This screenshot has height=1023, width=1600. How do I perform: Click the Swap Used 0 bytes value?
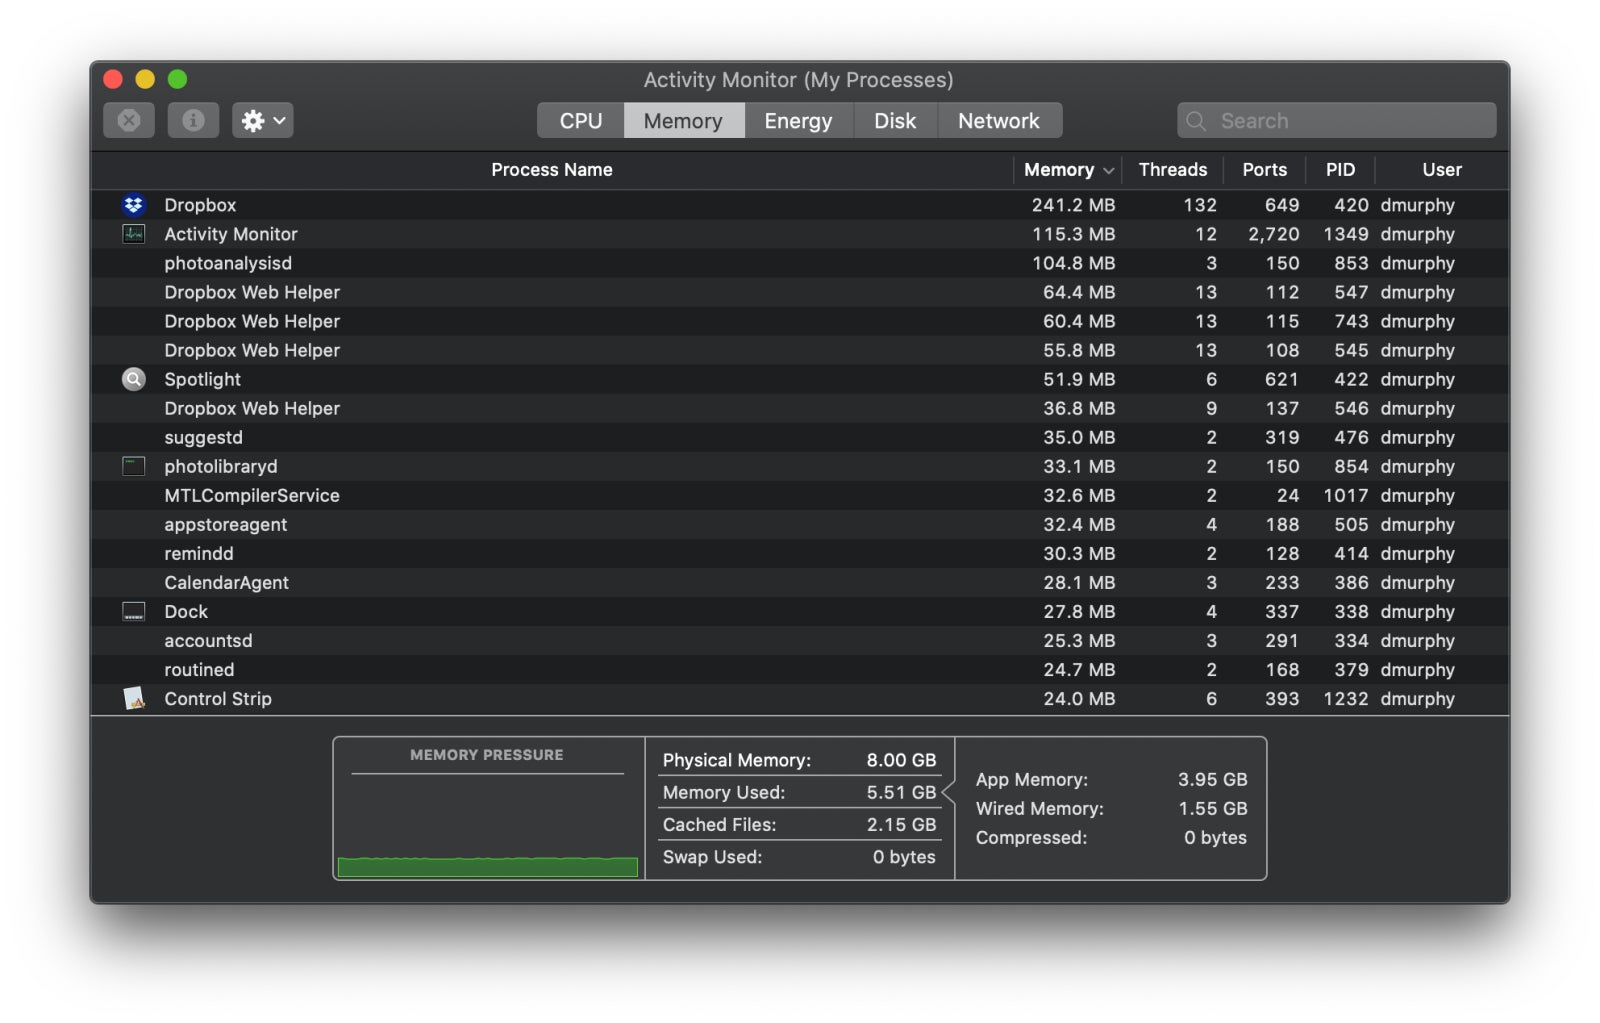pos(904,856)
